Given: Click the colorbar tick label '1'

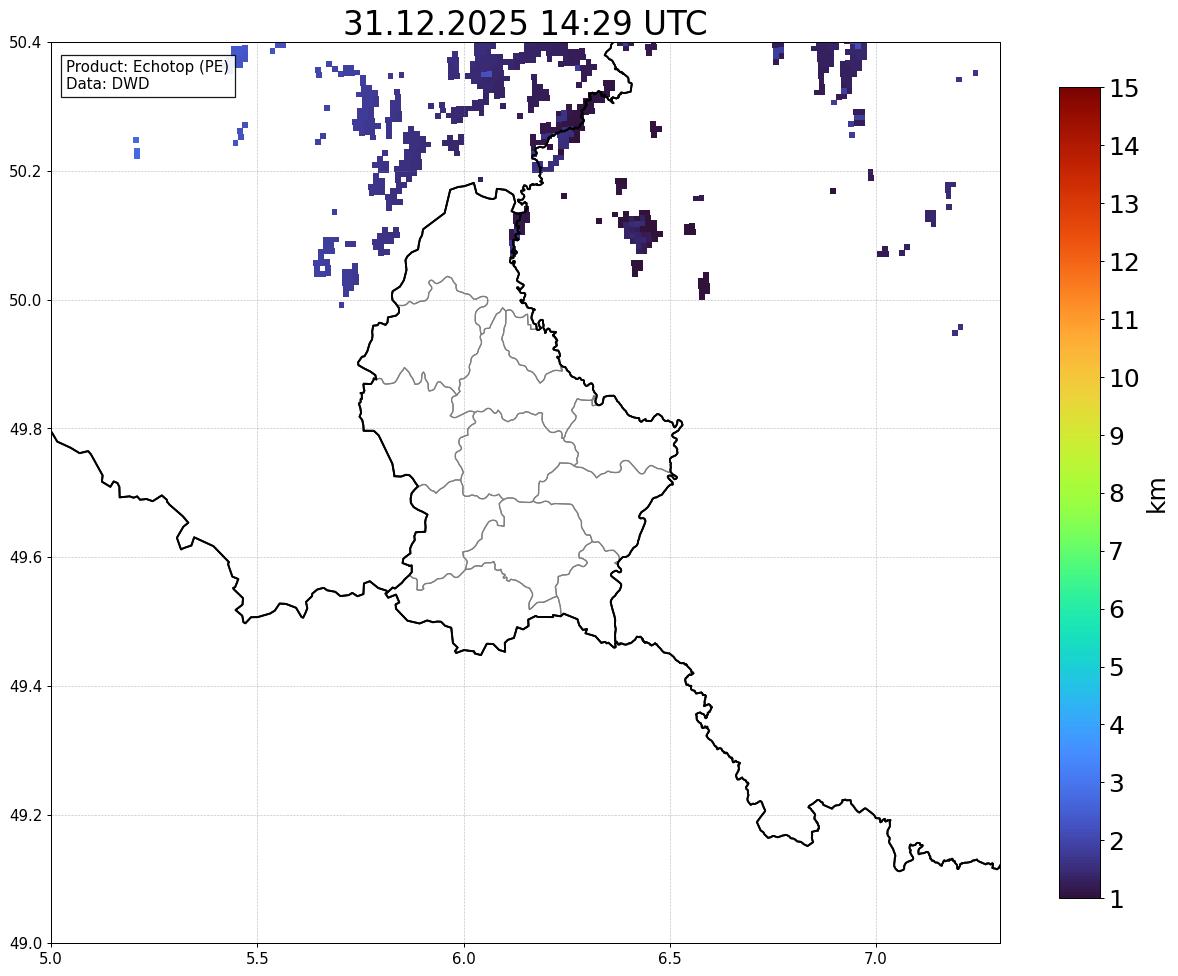Looking at the screenshot, I should click(1117, 899).
